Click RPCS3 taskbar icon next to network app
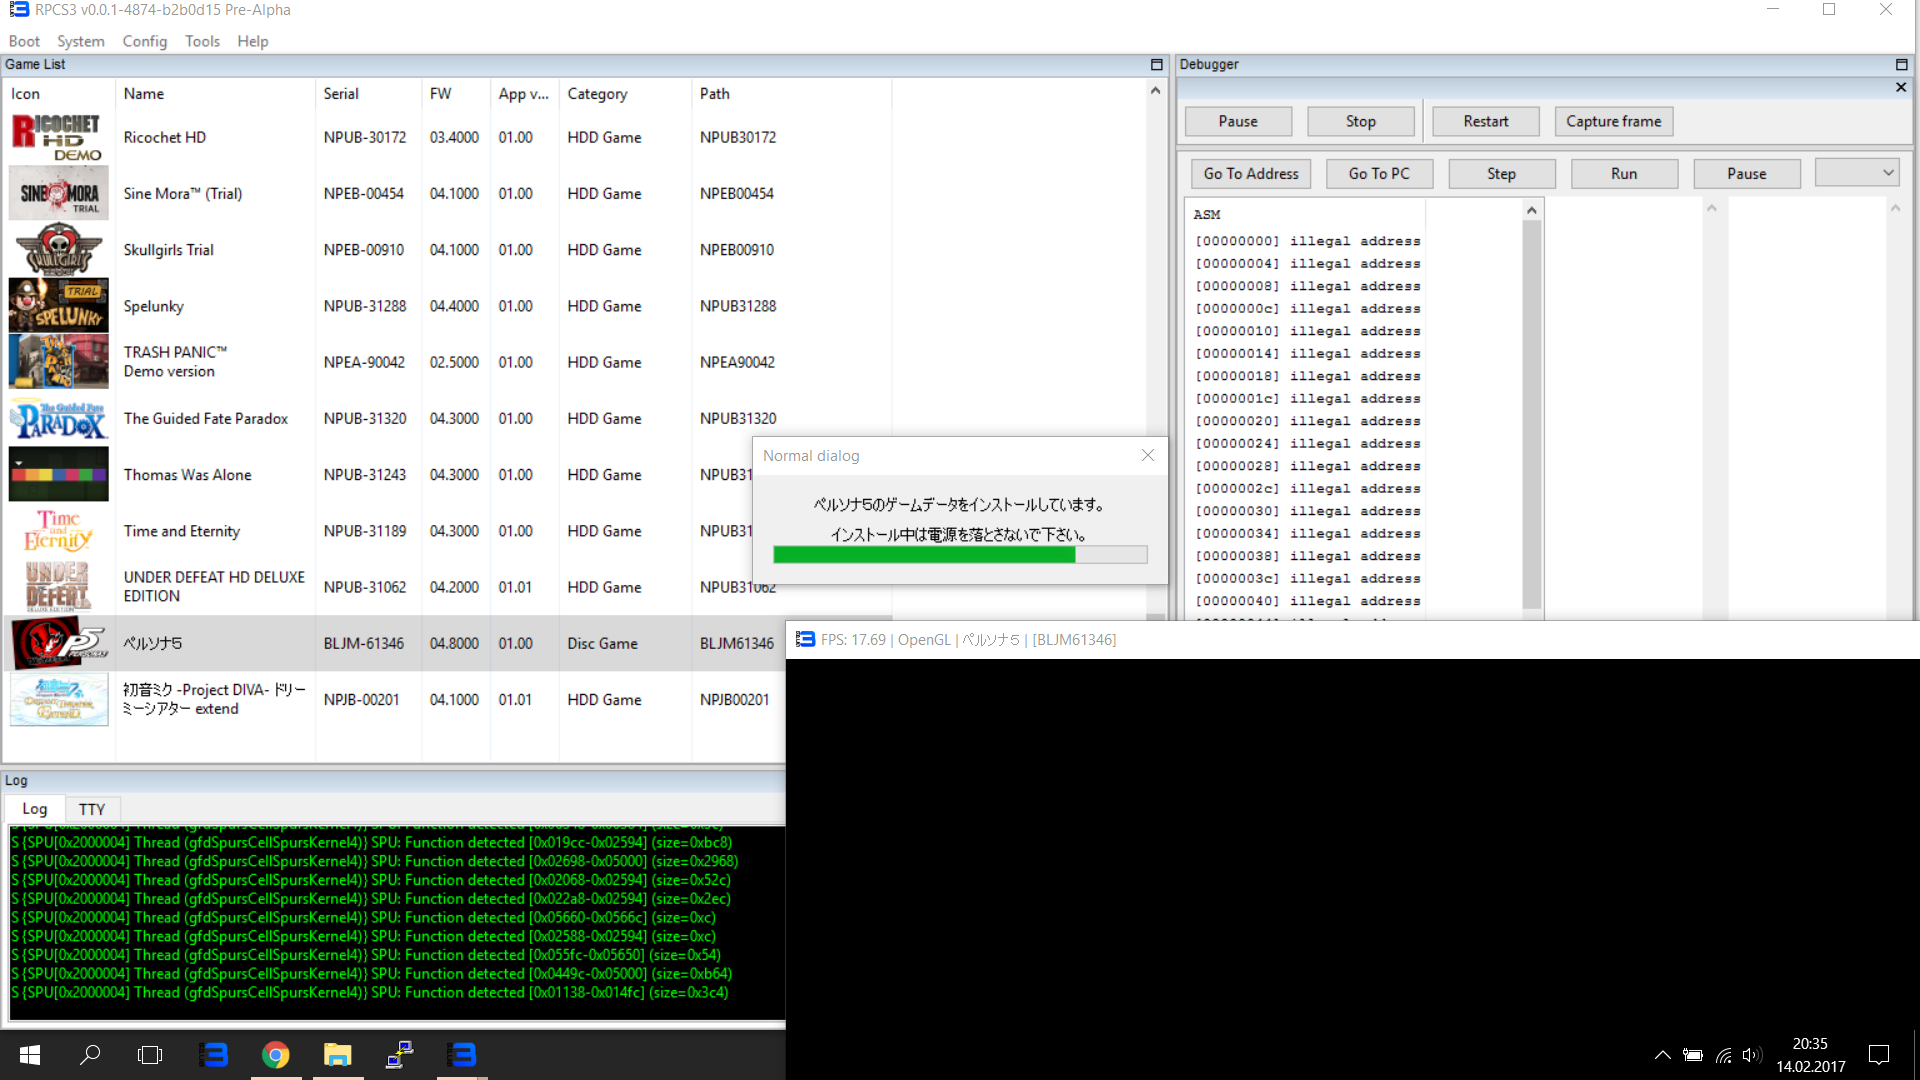This screenshot has width=1920, height=1080. (462, 1054)
